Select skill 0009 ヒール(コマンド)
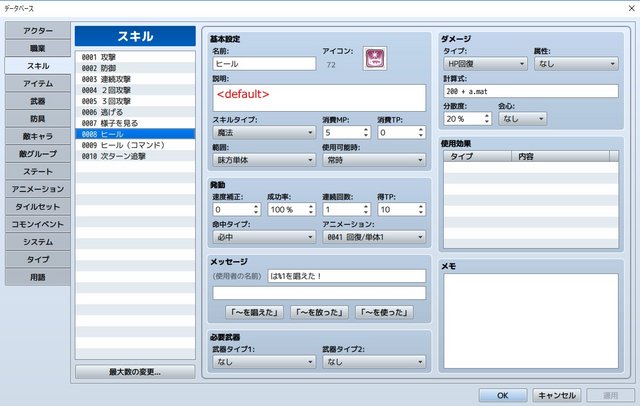The height and width of the screenshot is (406, 640). click(135, 145)
